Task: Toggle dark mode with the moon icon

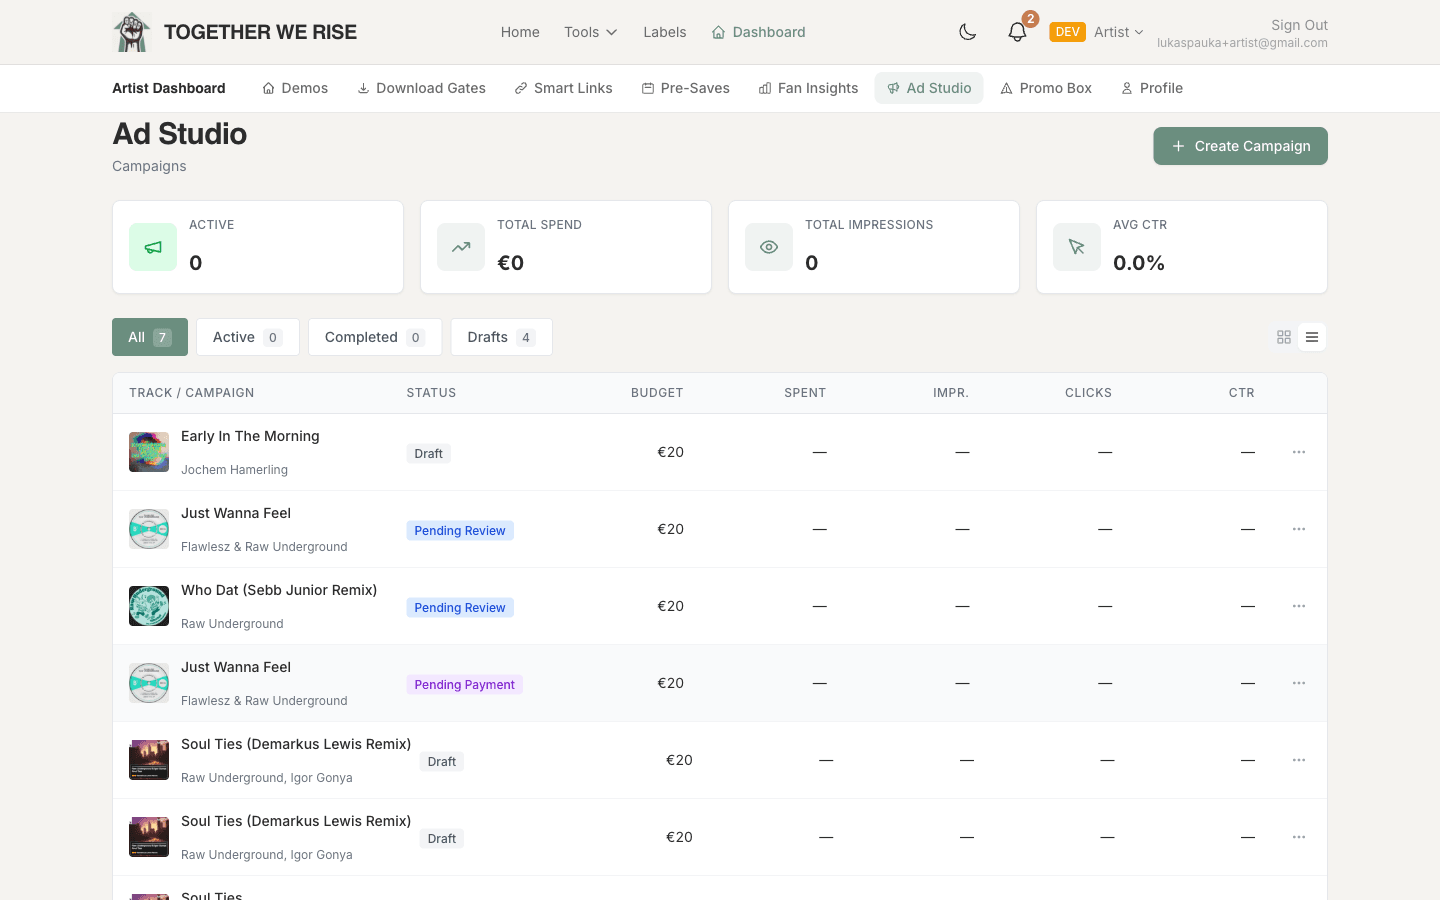Action: [967, 32]
